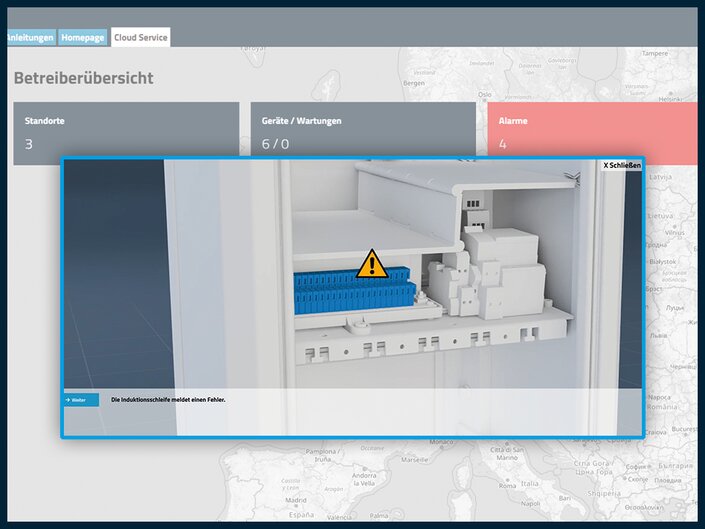Click the orange warning triangle icon
Viewport: 705px width, 529px height.
tap(372, 264)
